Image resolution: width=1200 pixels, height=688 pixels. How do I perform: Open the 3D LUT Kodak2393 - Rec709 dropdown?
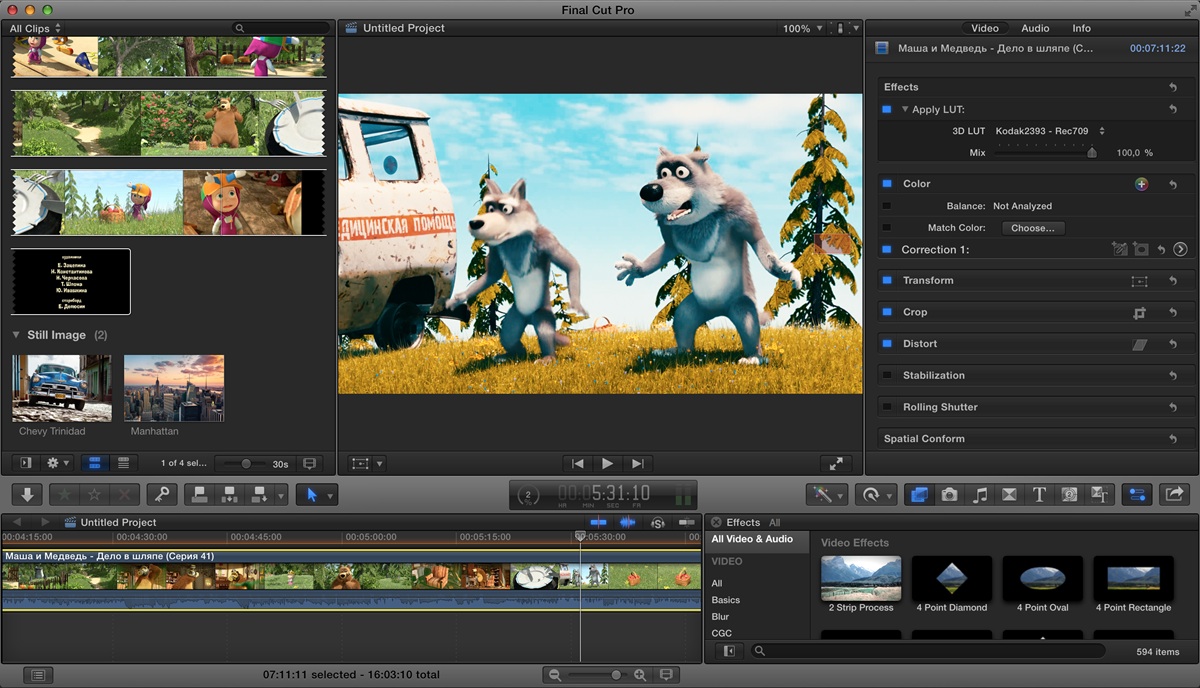pyautogui.click(x=1050, y=131)
